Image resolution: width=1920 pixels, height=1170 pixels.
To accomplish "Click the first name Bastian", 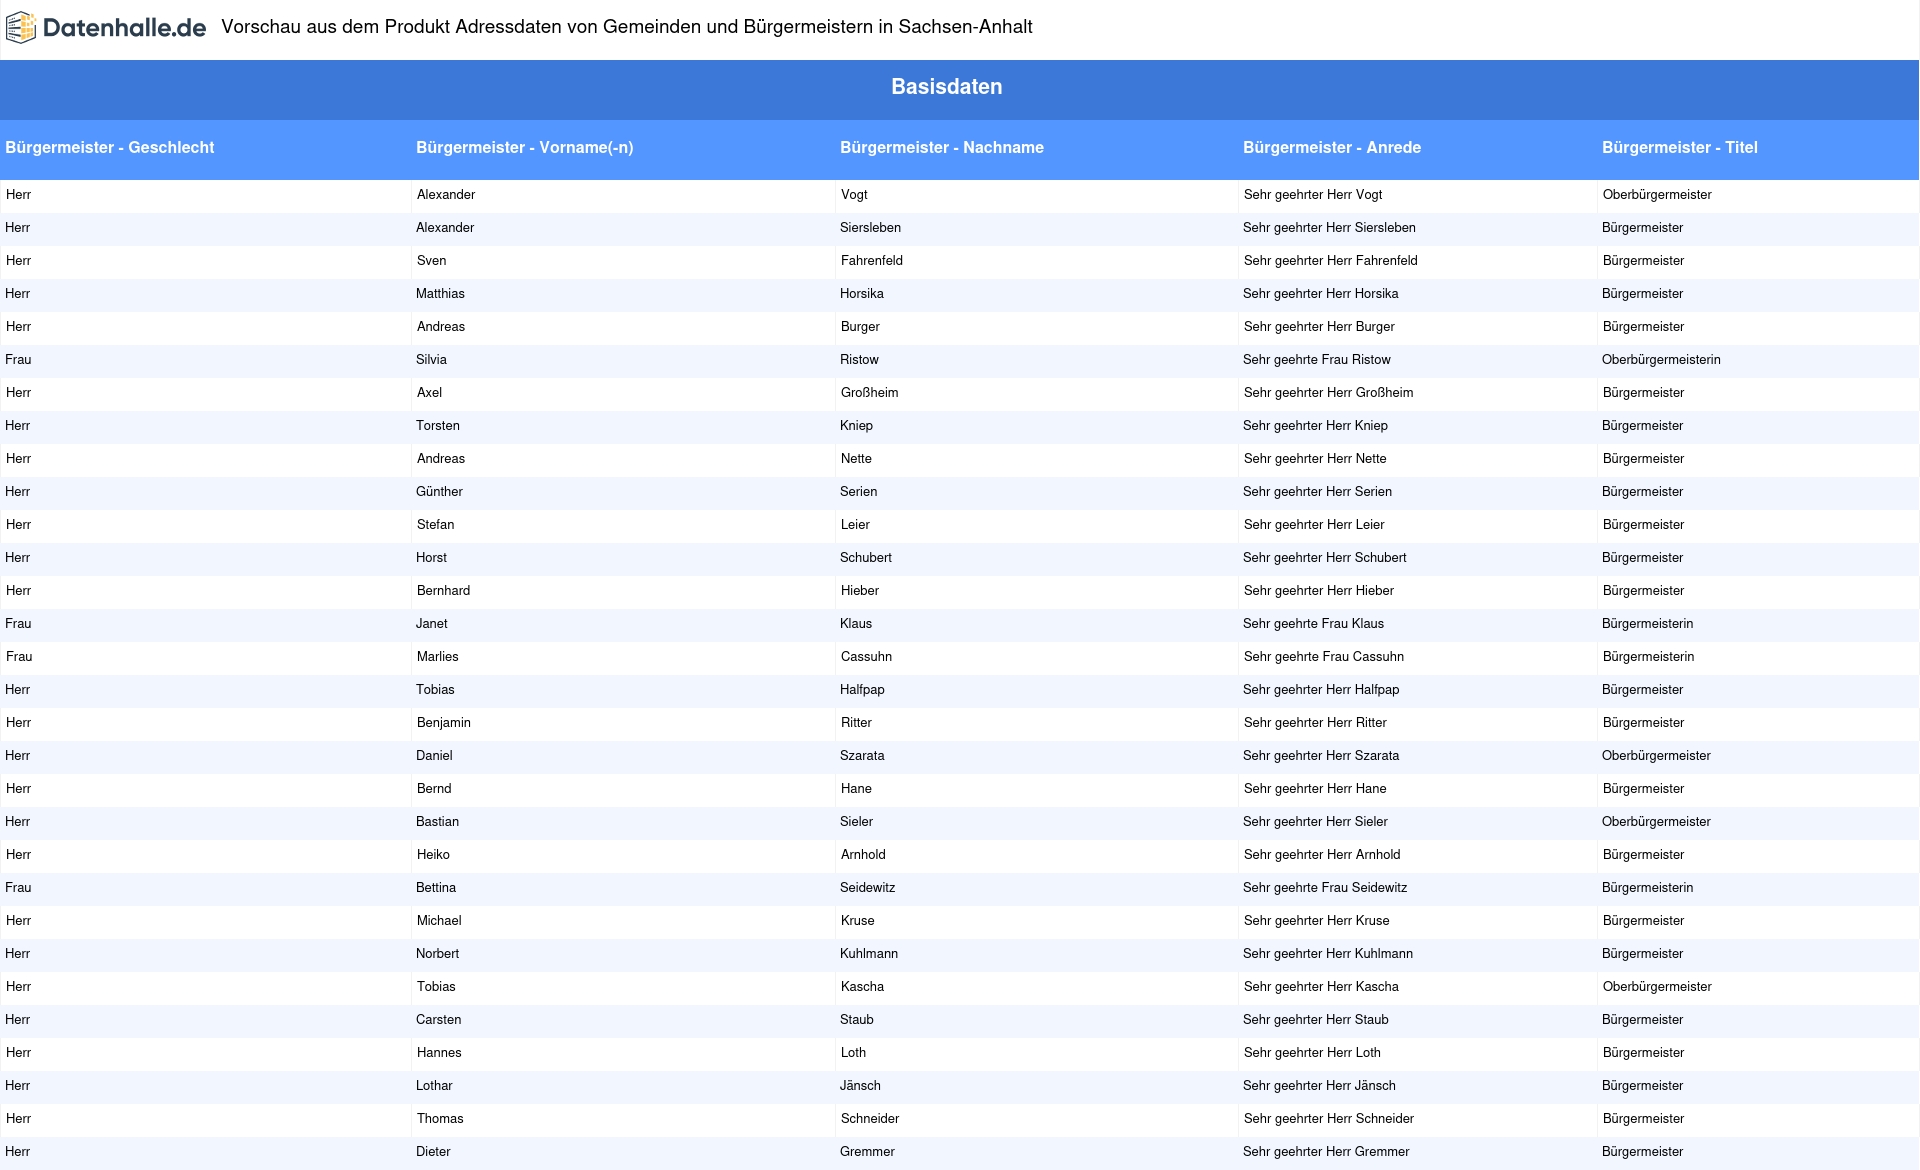I will click(437, 822).
